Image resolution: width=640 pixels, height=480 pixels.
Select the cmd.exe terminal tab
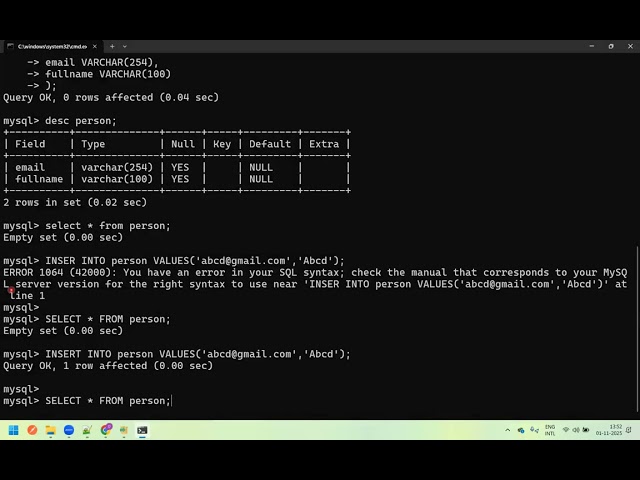52,47
